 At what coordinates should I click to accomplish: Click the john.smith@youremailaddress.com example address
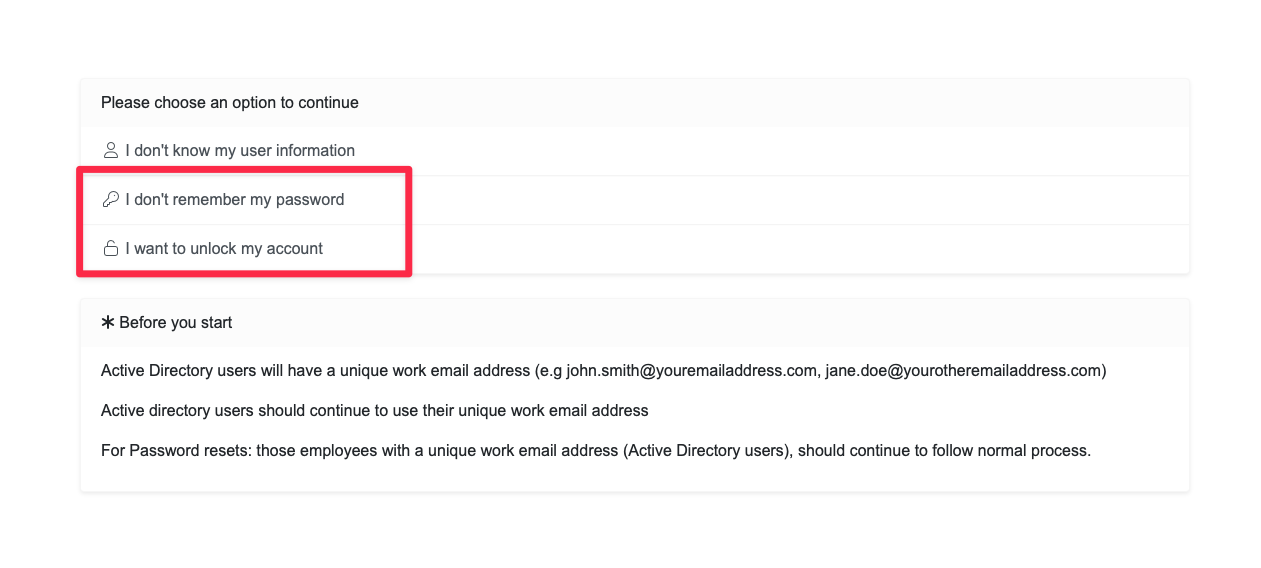point(691,370)
